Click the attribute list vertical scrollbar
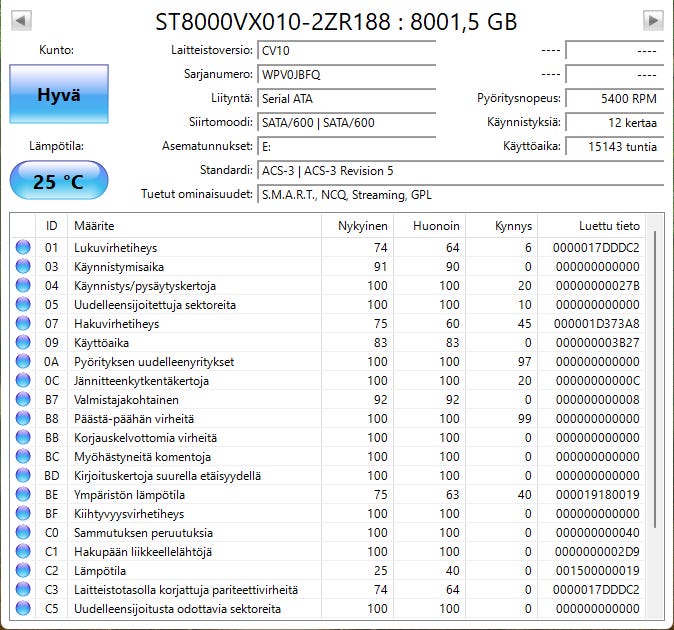The height and width of the screenshot is (630, 674). click(655, 379)
